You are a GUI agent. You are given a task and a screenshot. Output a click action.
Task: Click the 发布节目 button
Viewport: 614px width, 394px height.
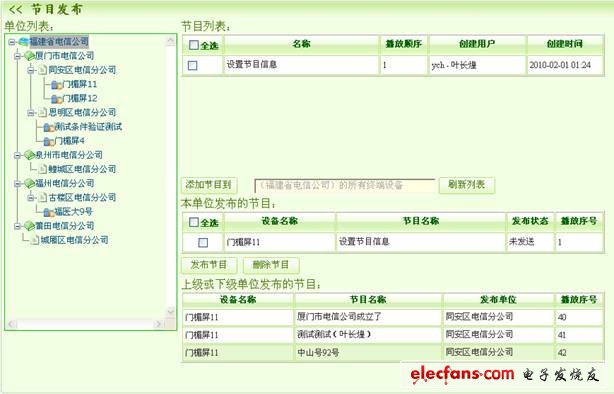pyautogui.click(x=209, y=265)
